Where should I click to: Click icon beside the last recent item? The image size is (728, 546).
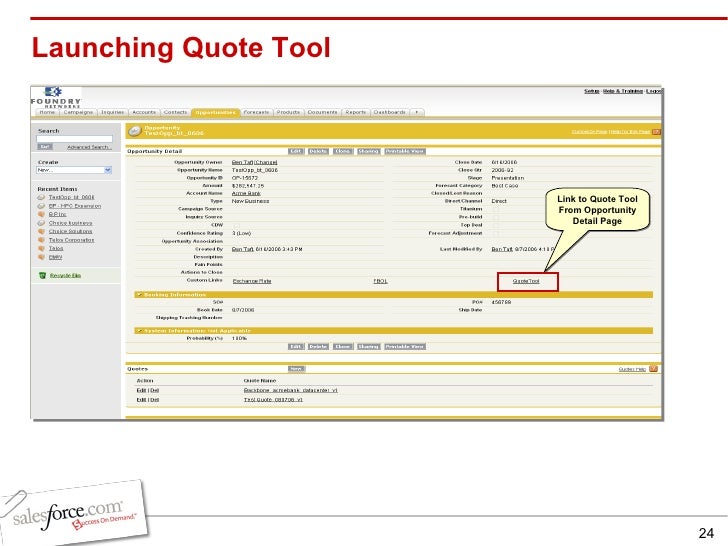[41, 257]
